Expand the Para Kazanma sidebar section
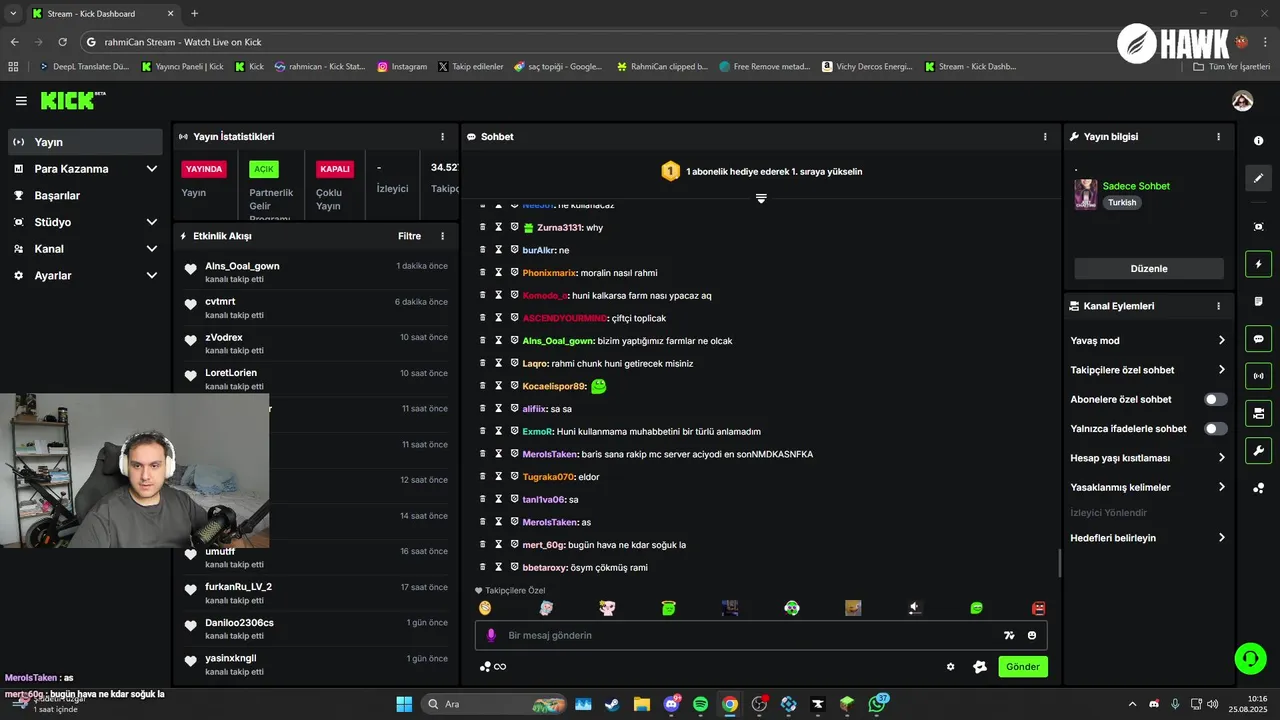This screenshot has height=720, width=1280. tap(85, 169)
